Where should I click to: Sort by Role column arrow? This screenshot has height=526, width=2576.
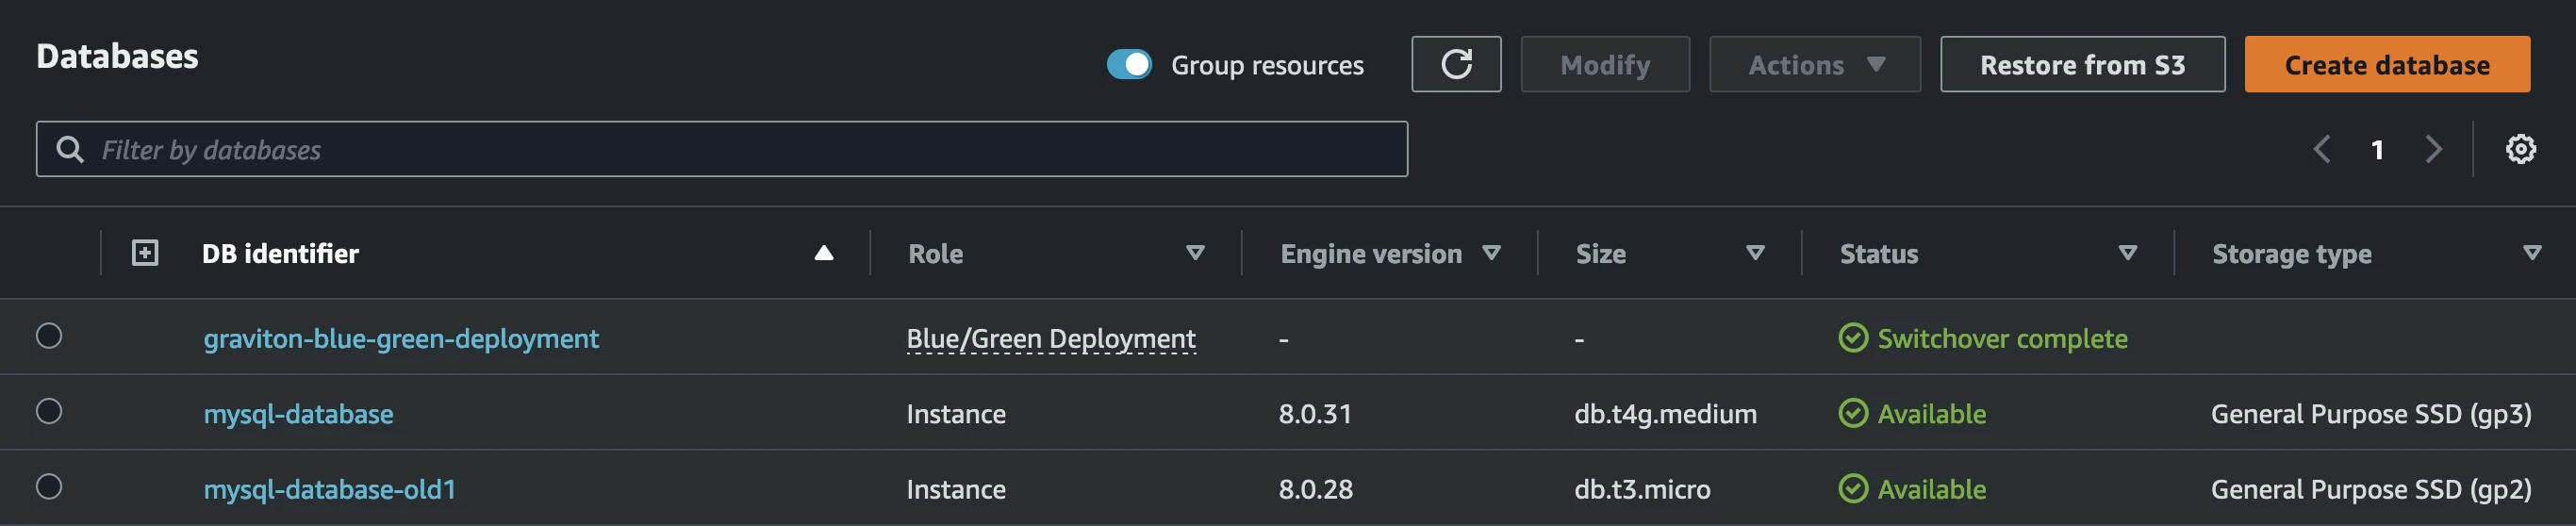pos(1194,253)
